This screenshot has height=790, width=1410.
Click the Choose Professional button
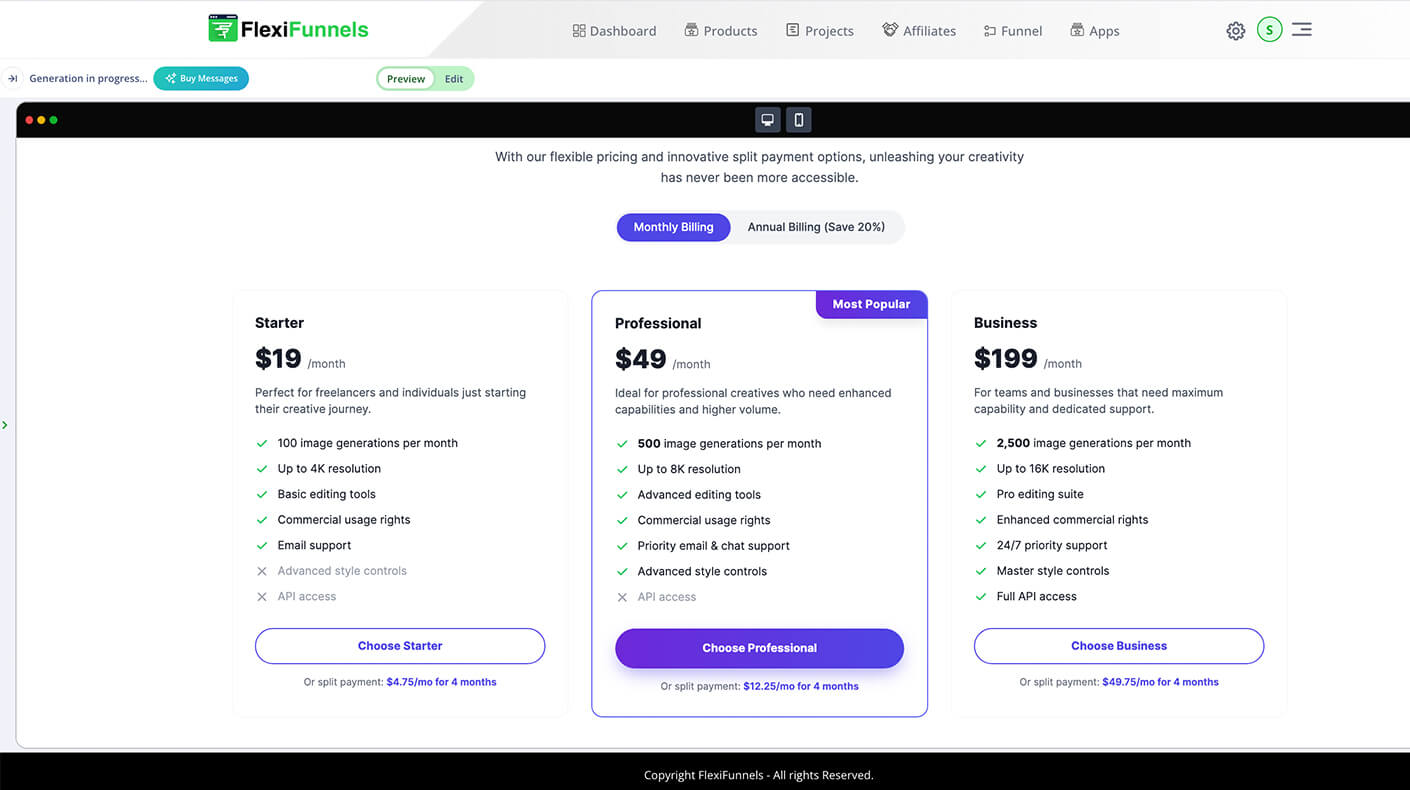(759, 648)
